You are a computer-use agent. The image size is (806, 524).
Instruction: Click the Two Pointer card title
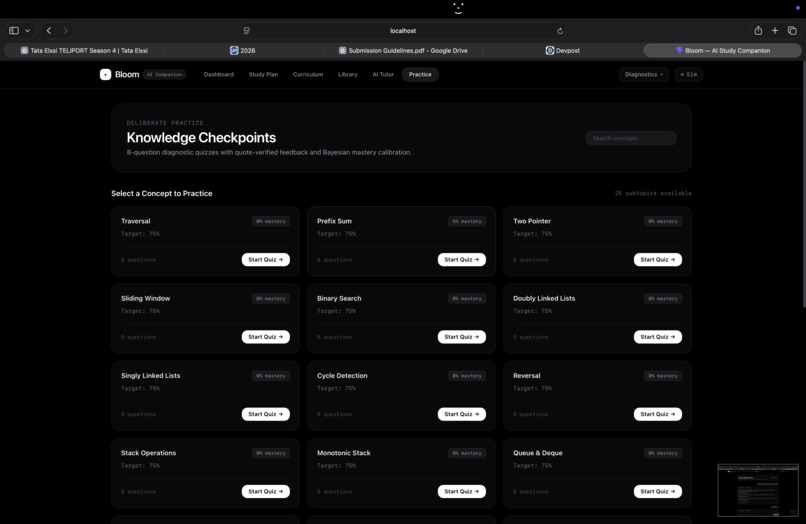pos(532,221)
